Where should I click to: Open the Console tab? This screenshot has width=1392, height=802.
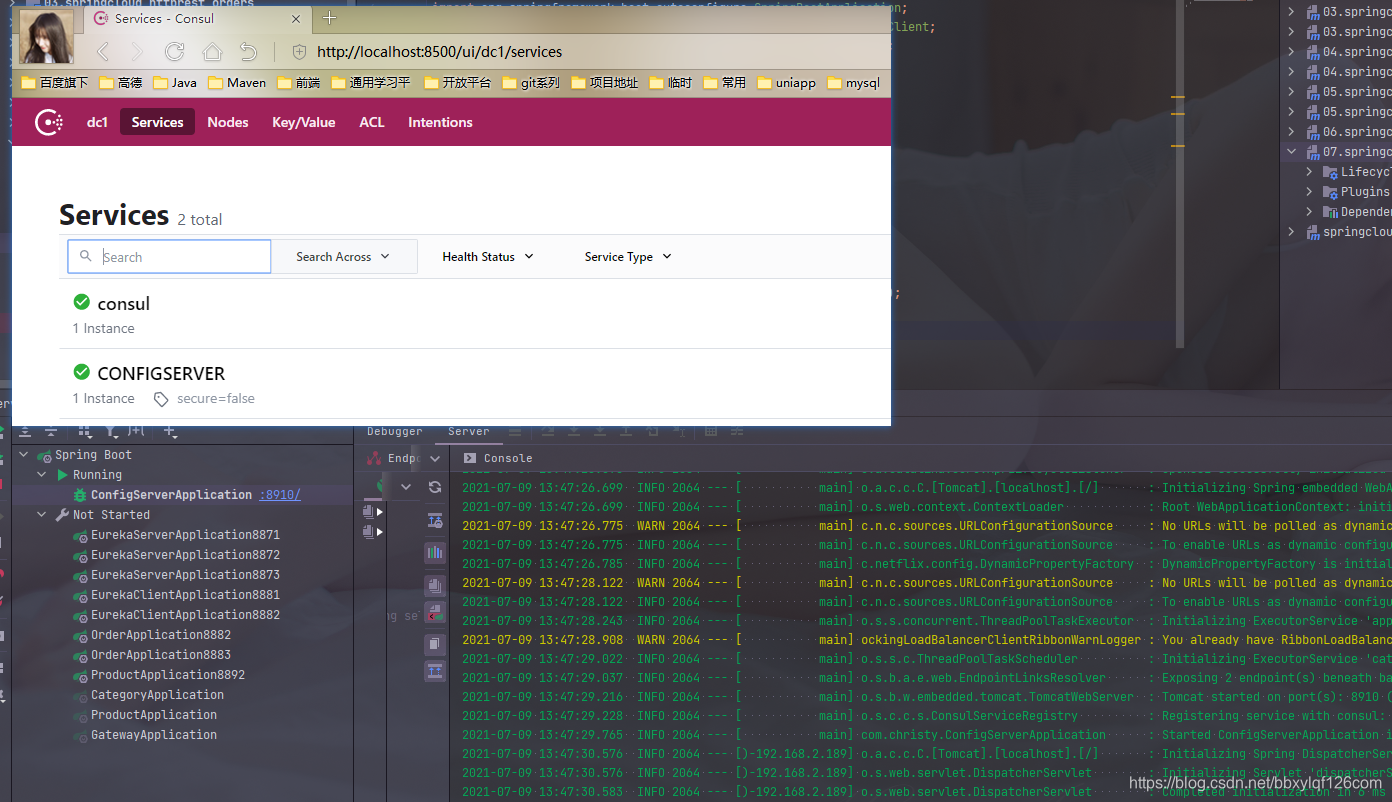coord(498,458)
